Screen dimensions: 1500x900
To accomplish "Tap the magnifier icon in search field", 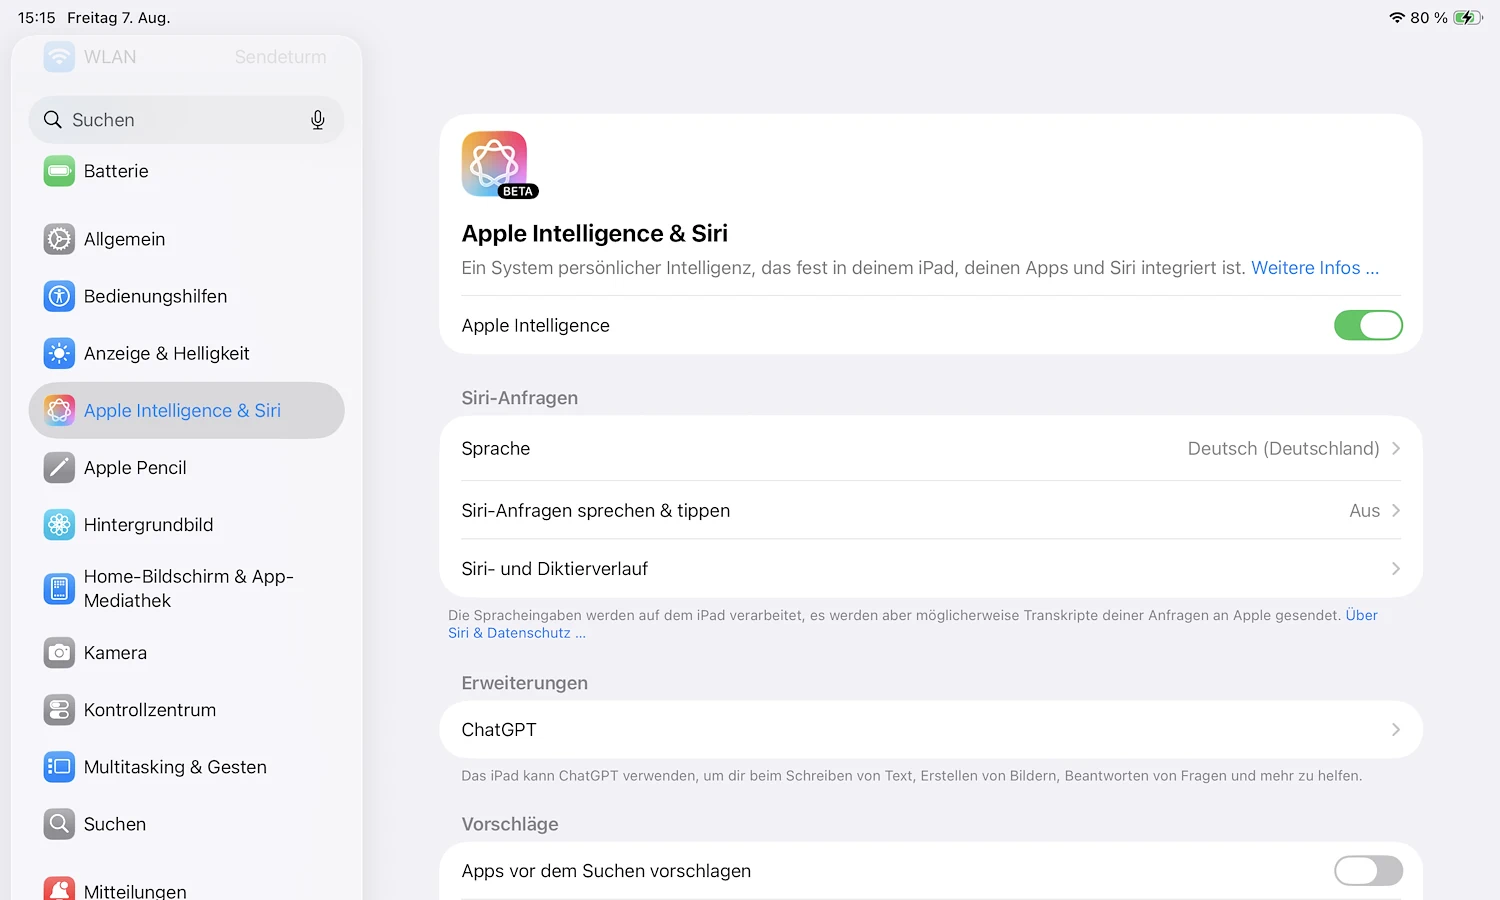I will [53, 120].
